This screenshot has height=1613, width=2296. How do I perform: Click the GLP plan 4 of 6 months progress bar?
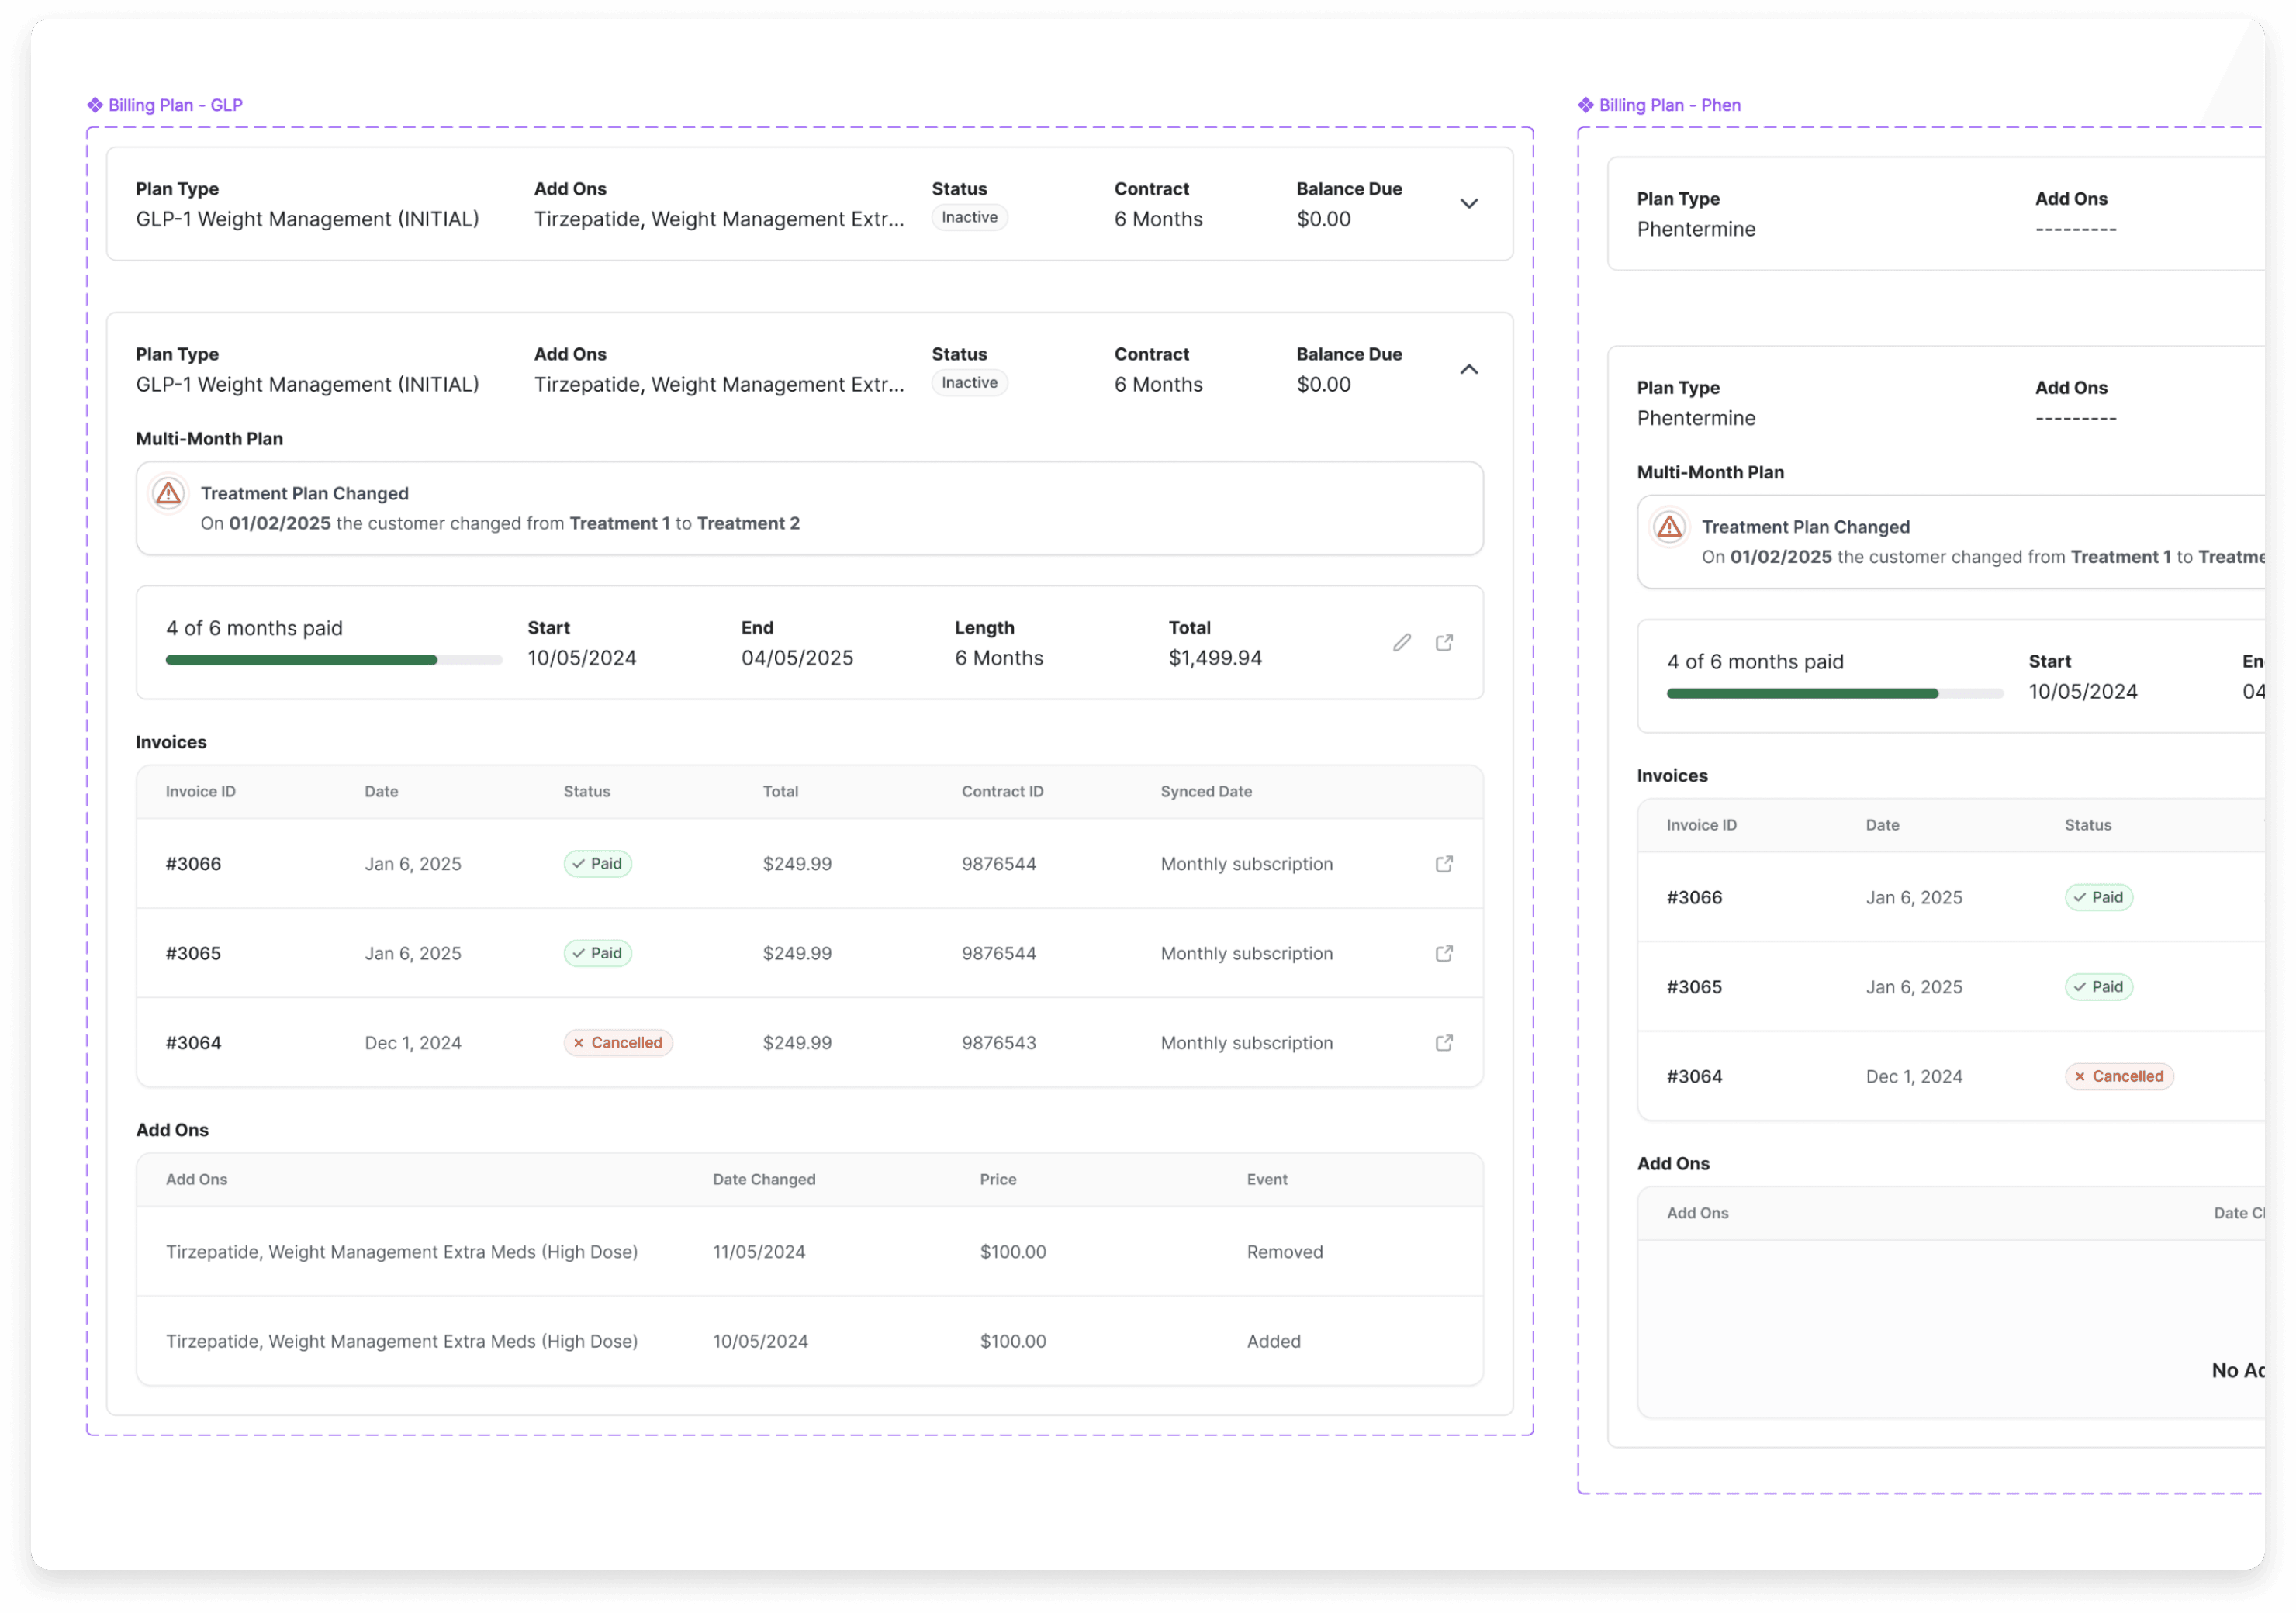(334, 660)
